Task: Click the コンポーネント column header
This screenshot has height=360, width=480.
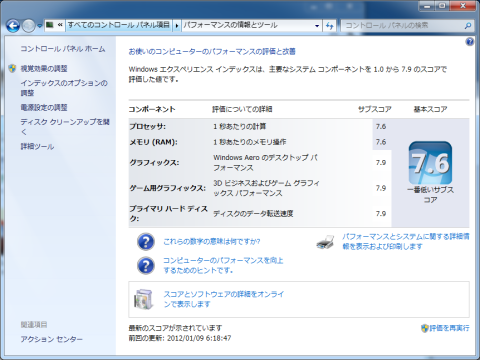Action: pyautogui.click(x=152, y=109)
